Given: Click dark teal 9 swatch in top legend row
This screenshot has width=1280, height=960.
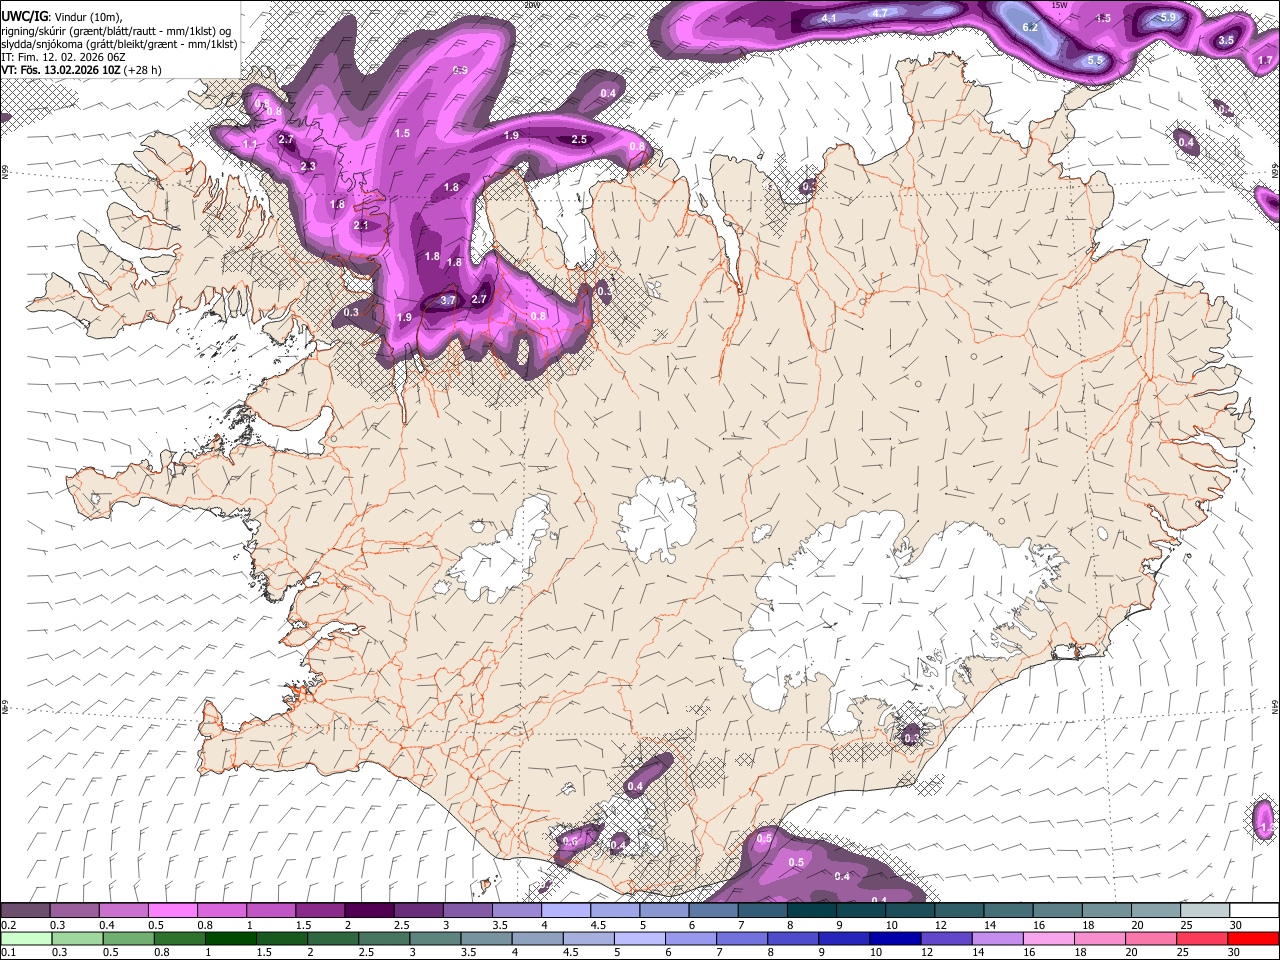Looking at the screenshot, I should pos(860,911).
